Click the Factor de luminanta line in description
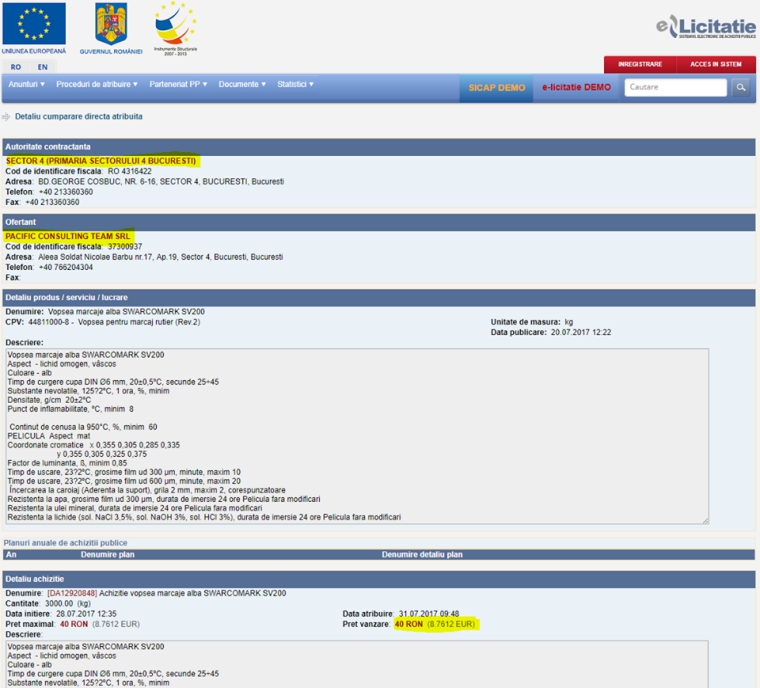 [x=67, y=464]
